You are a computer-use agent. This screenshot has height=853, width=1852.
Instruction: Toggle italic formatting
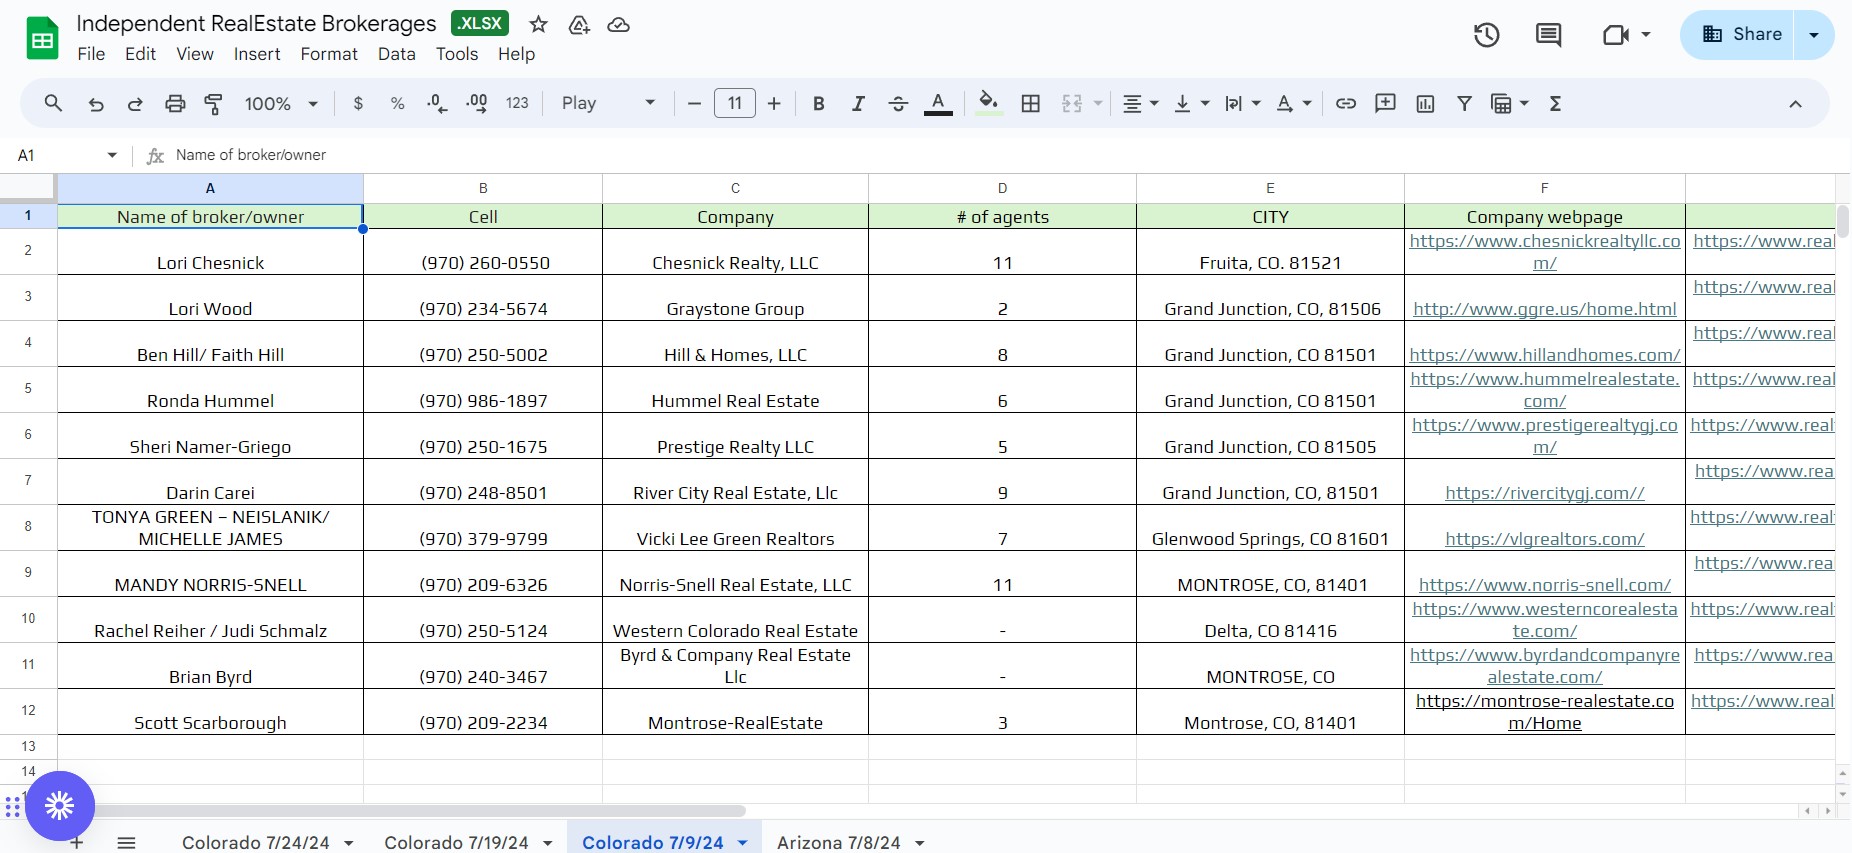click(858, 103)
